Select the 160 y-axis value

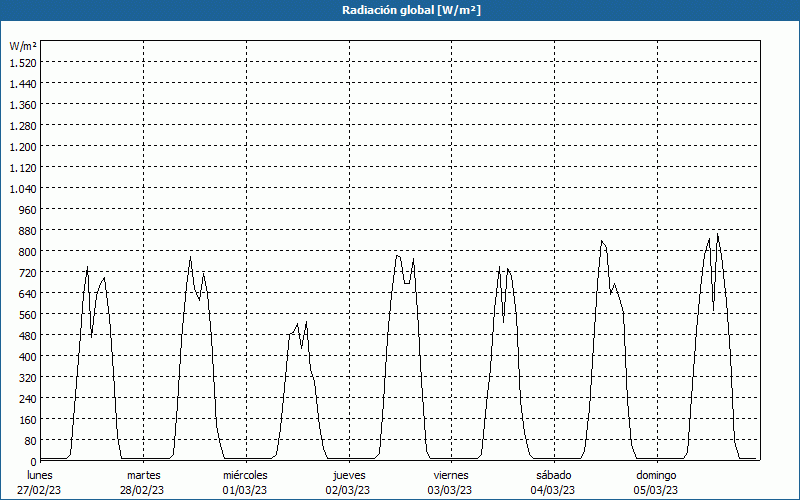coord(28,419)
